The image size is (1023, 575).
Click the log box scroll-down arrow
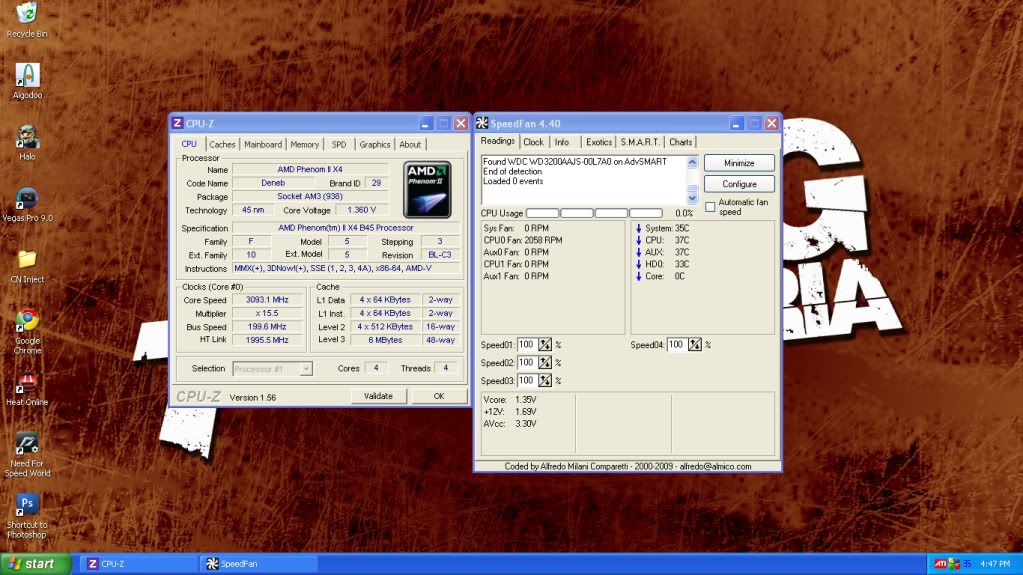[x=692, y=198]
